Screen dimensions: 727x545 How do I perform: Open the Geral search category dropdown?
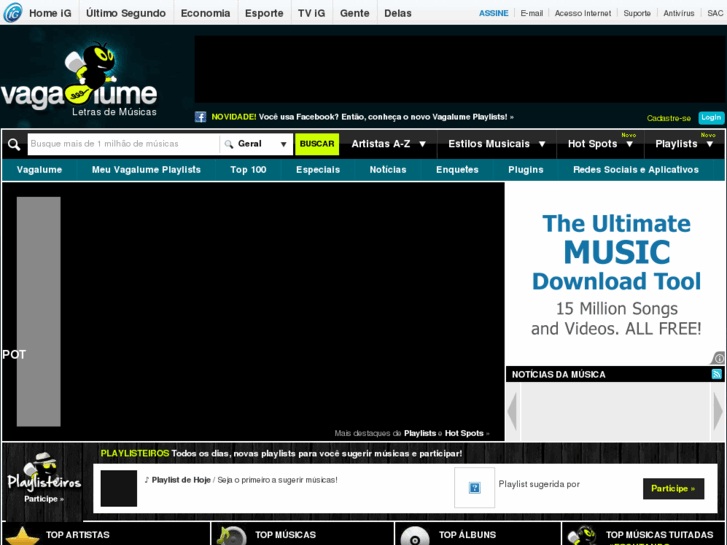256,144
